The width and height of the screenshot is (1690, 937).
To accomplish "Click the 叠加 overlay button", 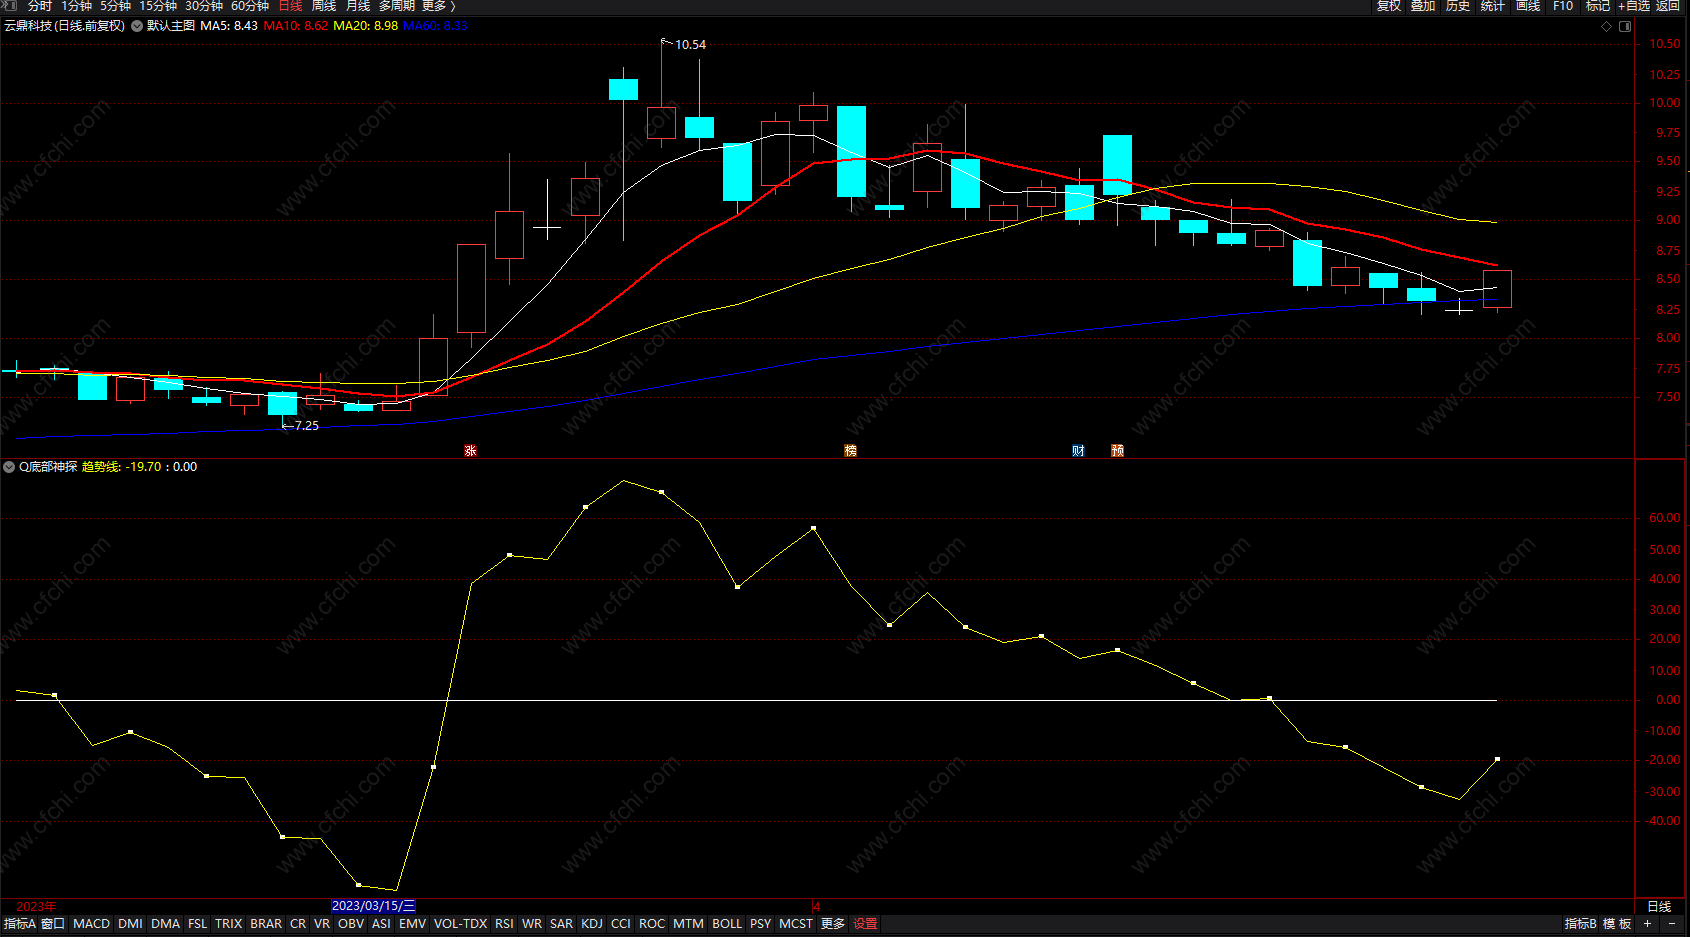I will coord(1423,6).
